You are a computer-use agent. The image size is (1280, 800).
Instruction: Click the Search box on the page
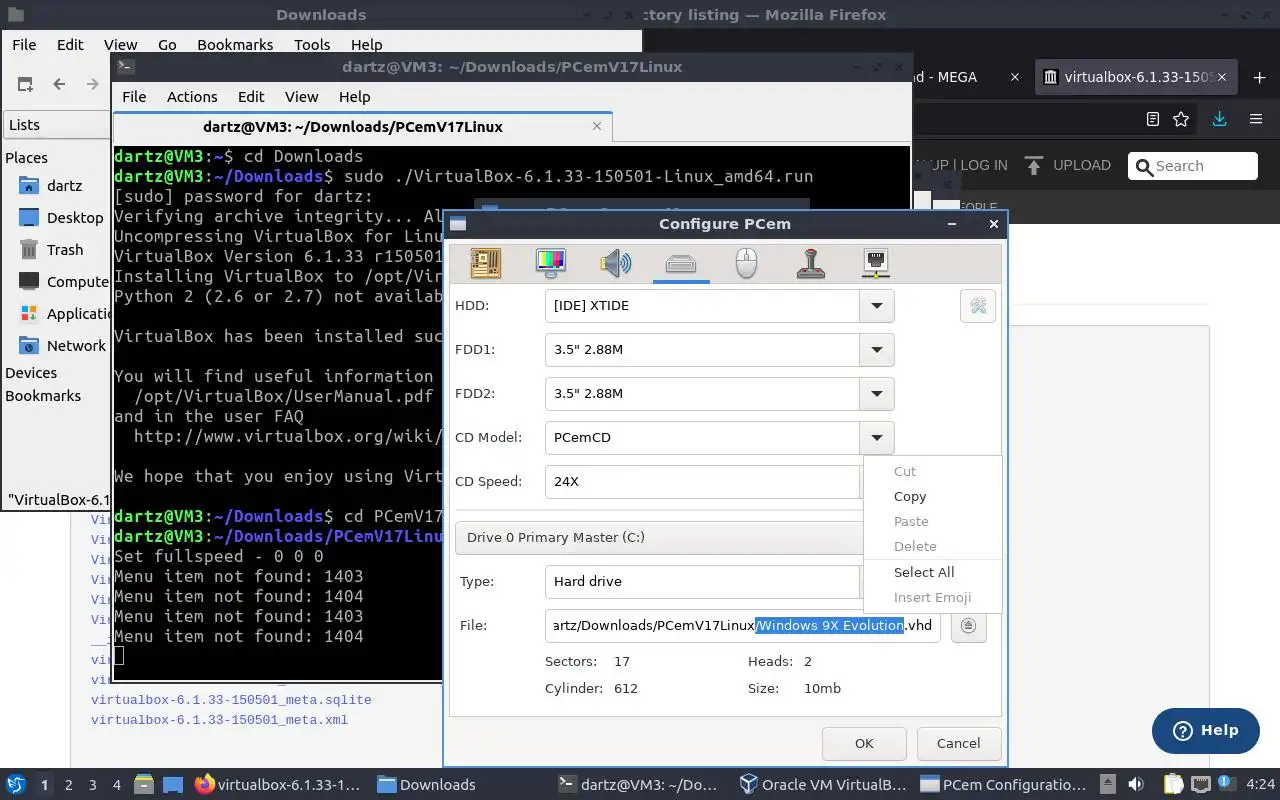click(x=1193, y=166)
